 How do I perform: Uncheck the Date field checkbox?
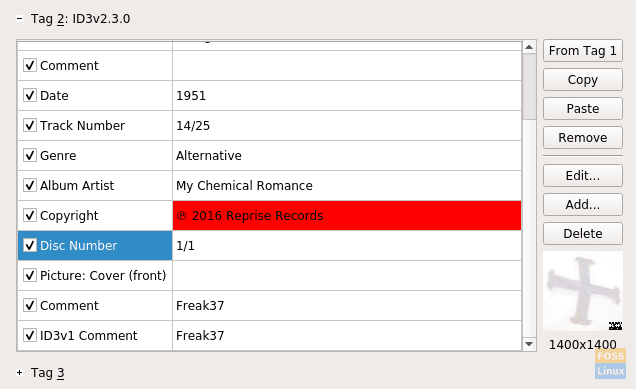coord(30,95)
